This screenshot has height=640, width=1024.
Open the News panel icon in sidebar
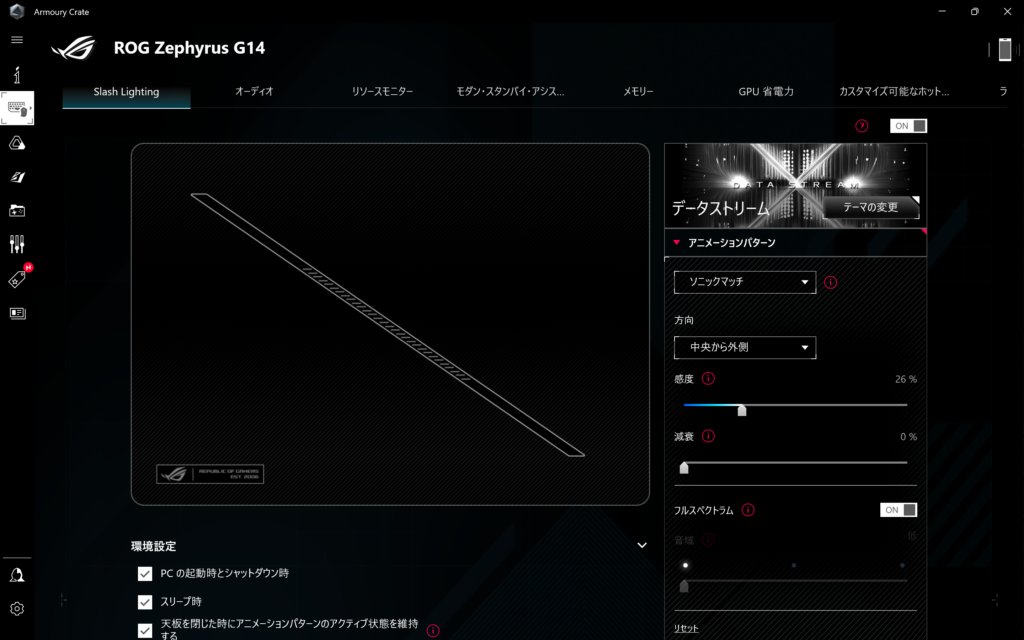pyautogui.click(x=17, y=313)
